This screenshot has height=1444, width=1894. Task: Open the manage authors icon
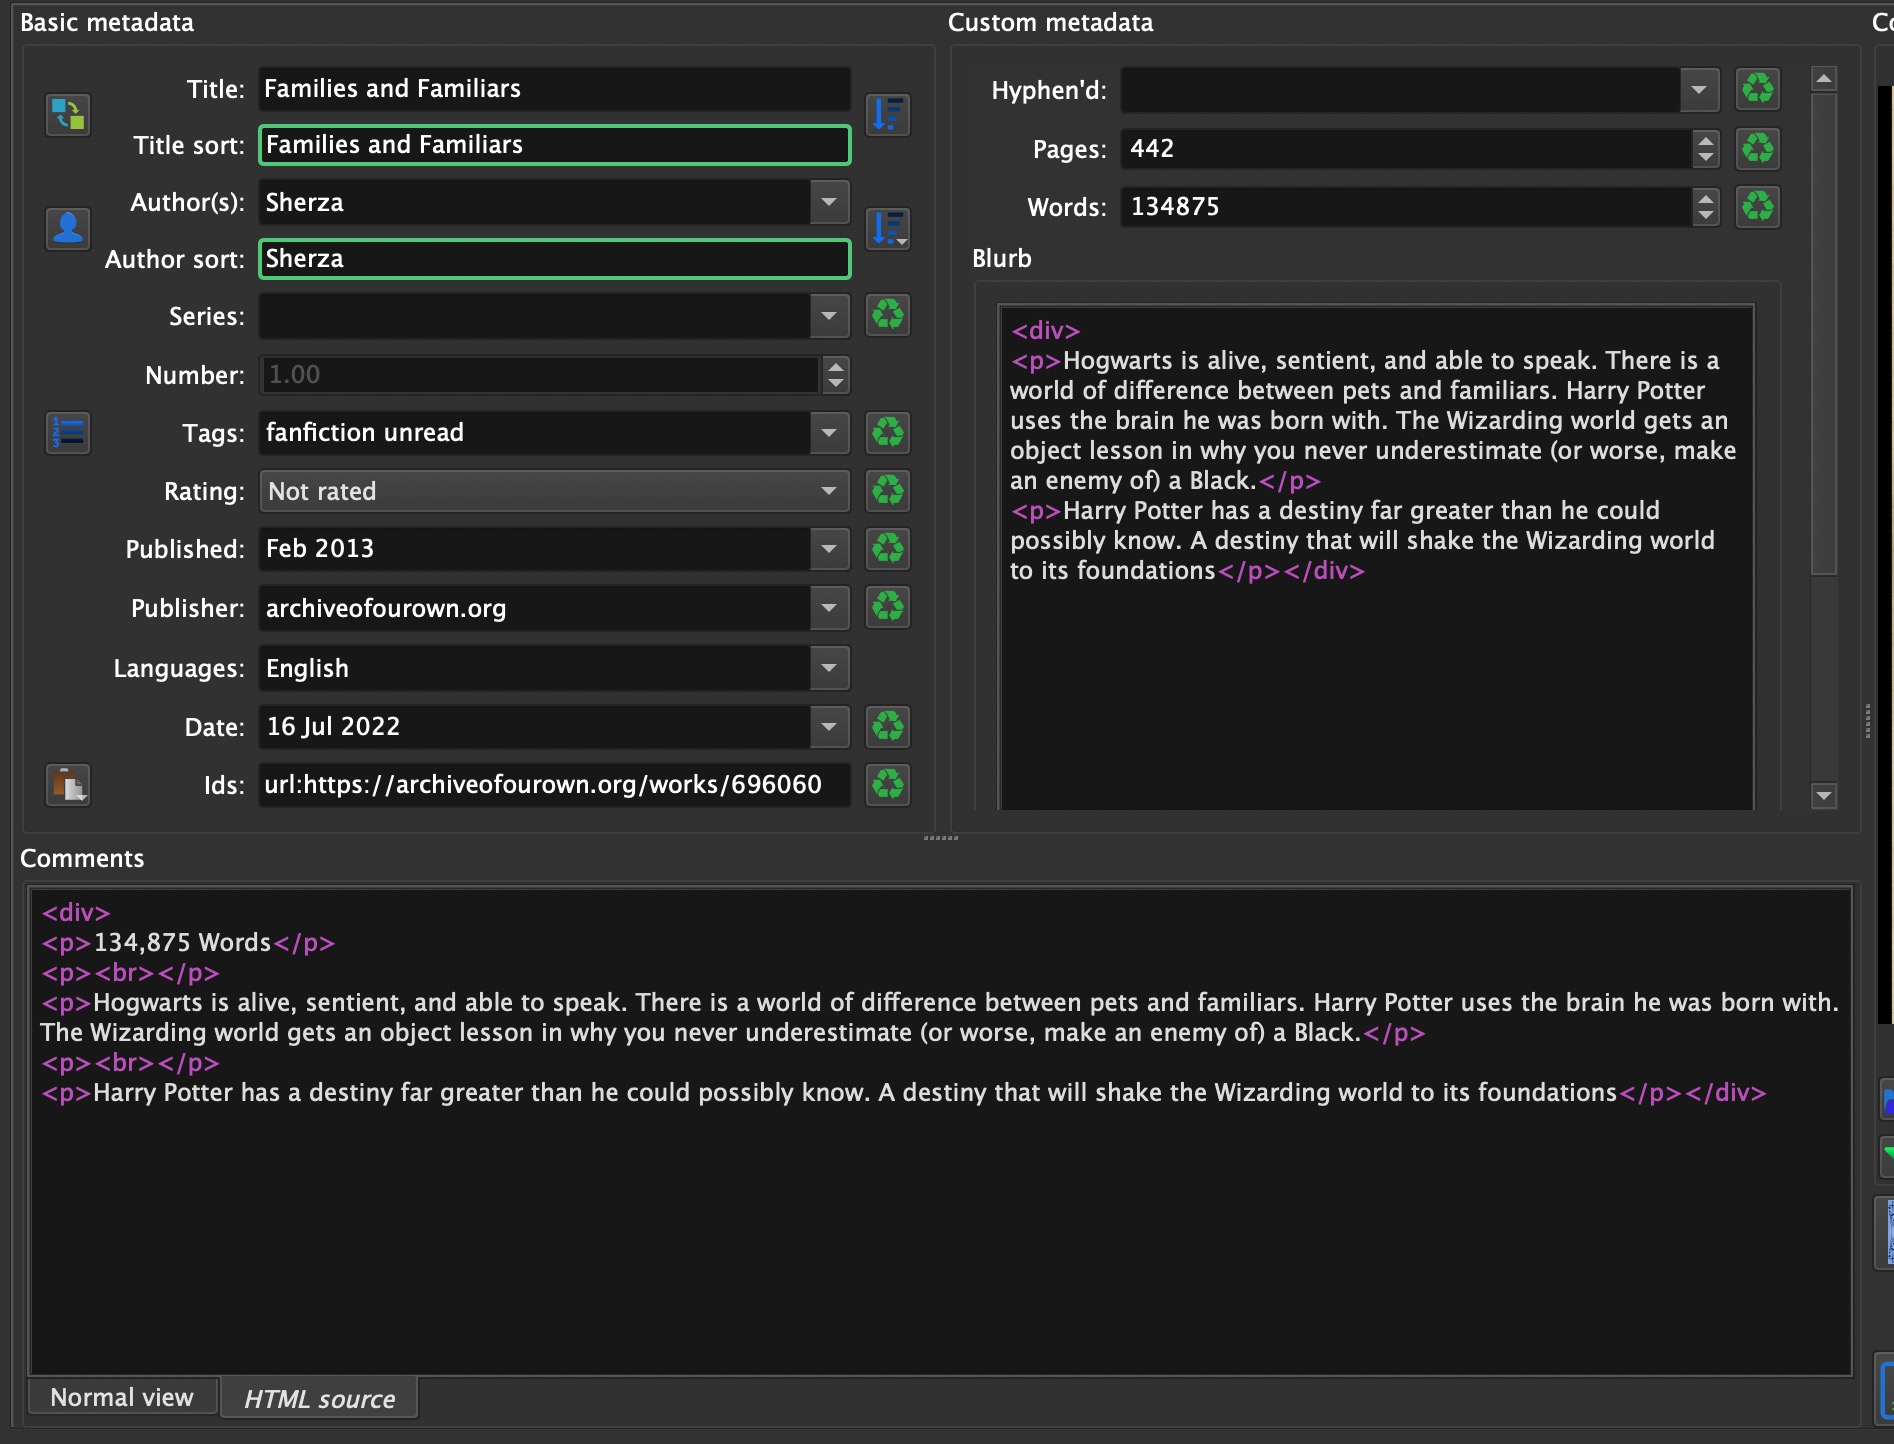(68, 229)
